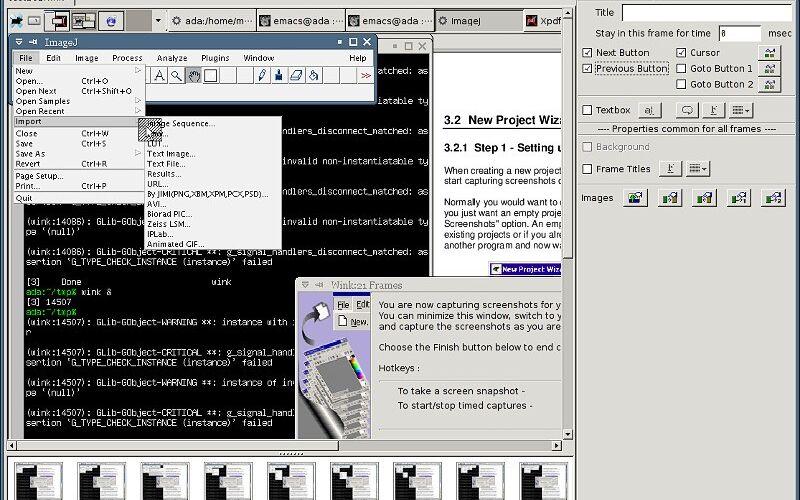Image resolution: width=800 pixels, height=500 pixels.
Task: Open the Help menu in ImageJ
Action: (x=358, y=58)
